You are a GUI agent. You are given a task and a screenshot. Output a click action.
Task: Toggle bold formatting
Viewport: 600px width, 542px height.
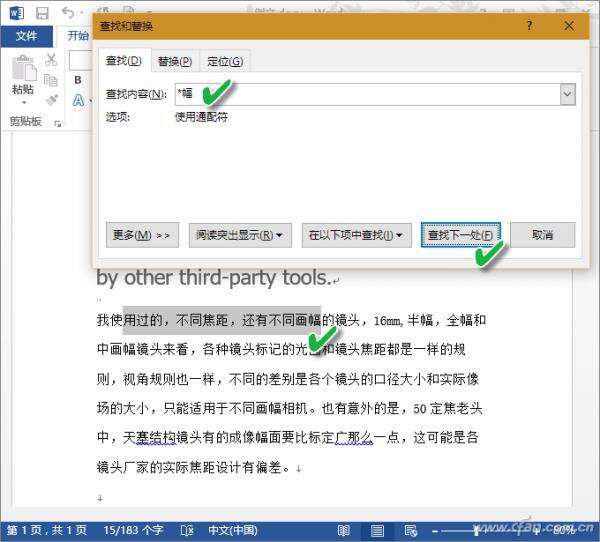pyautogui.click(x=78, y=80)
